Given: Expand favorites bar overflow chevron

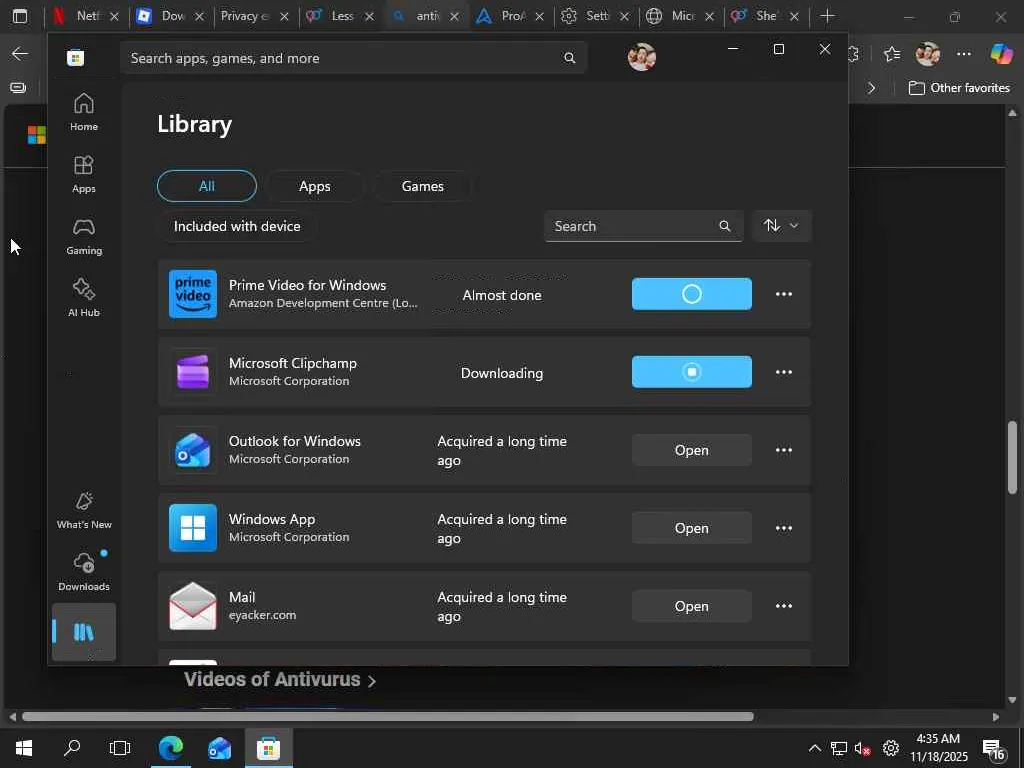Looking at the screenshot, I should click(871, 88).
